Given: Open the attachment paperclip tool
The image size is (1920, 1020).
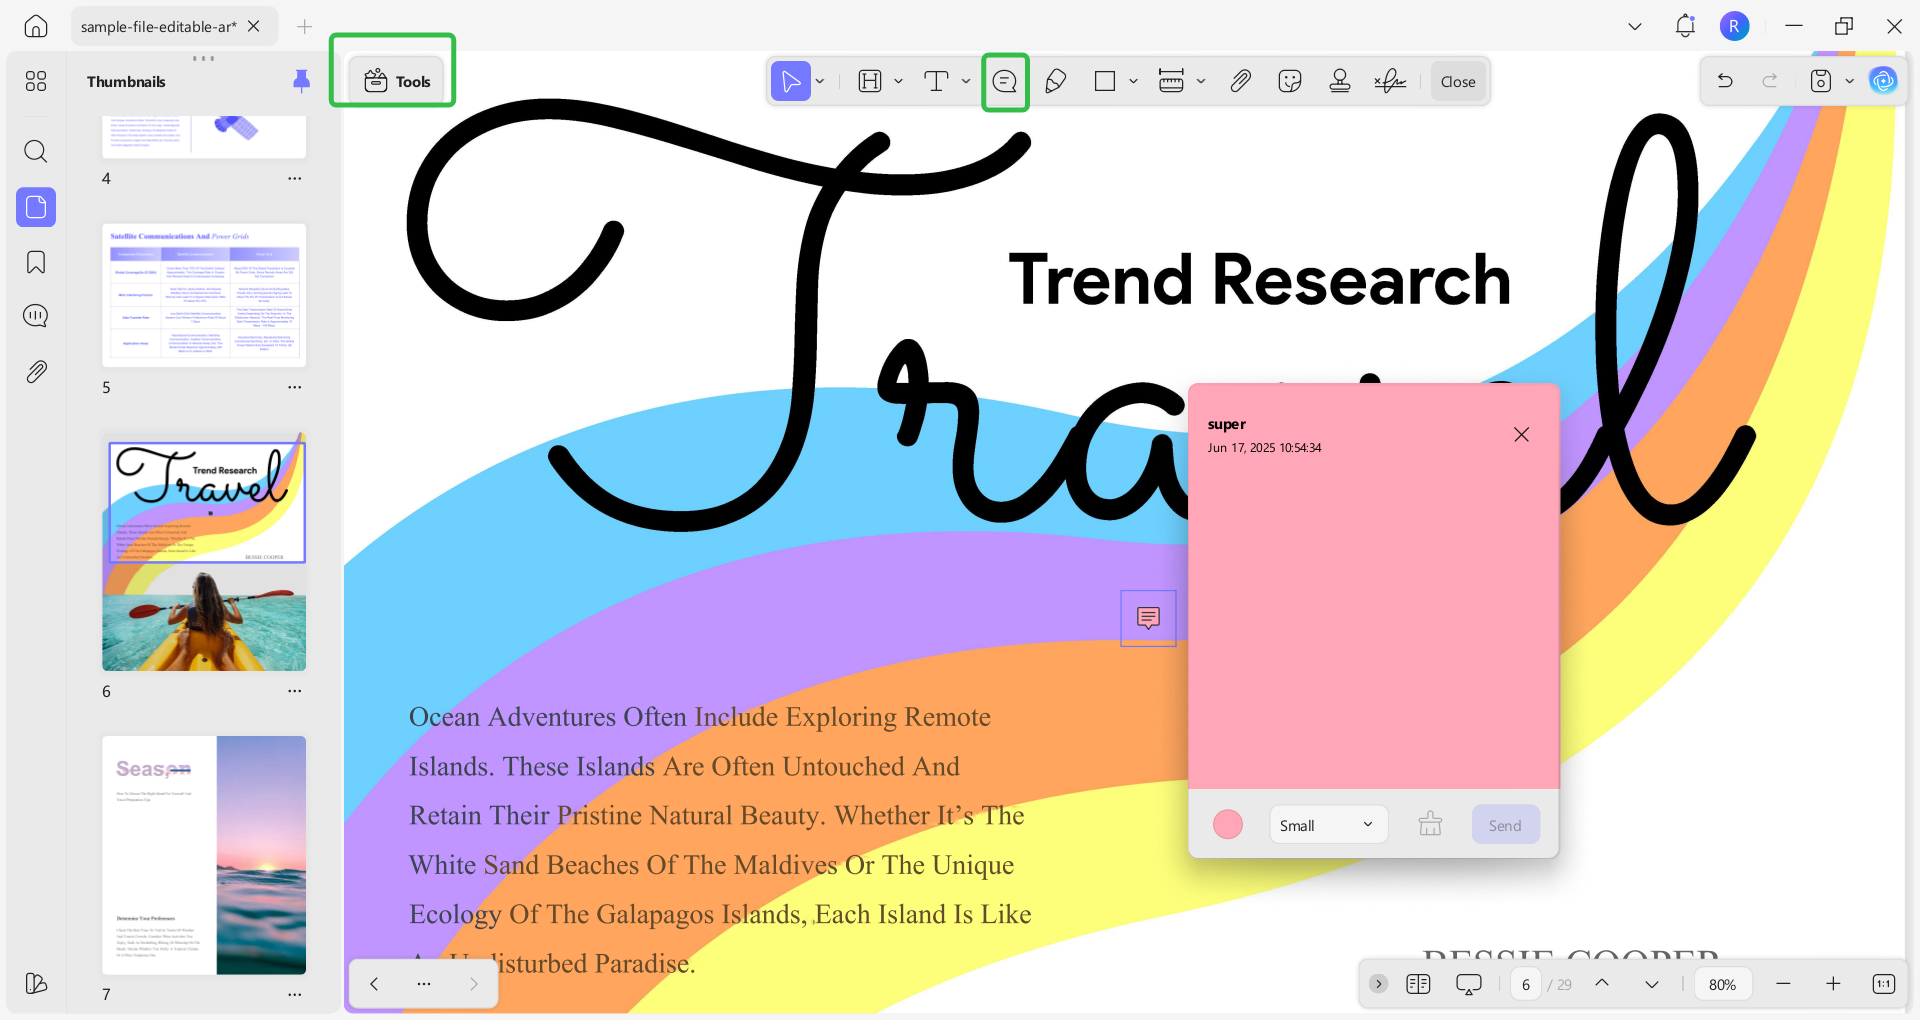Looking at the screenshot, I should 1240,82.
